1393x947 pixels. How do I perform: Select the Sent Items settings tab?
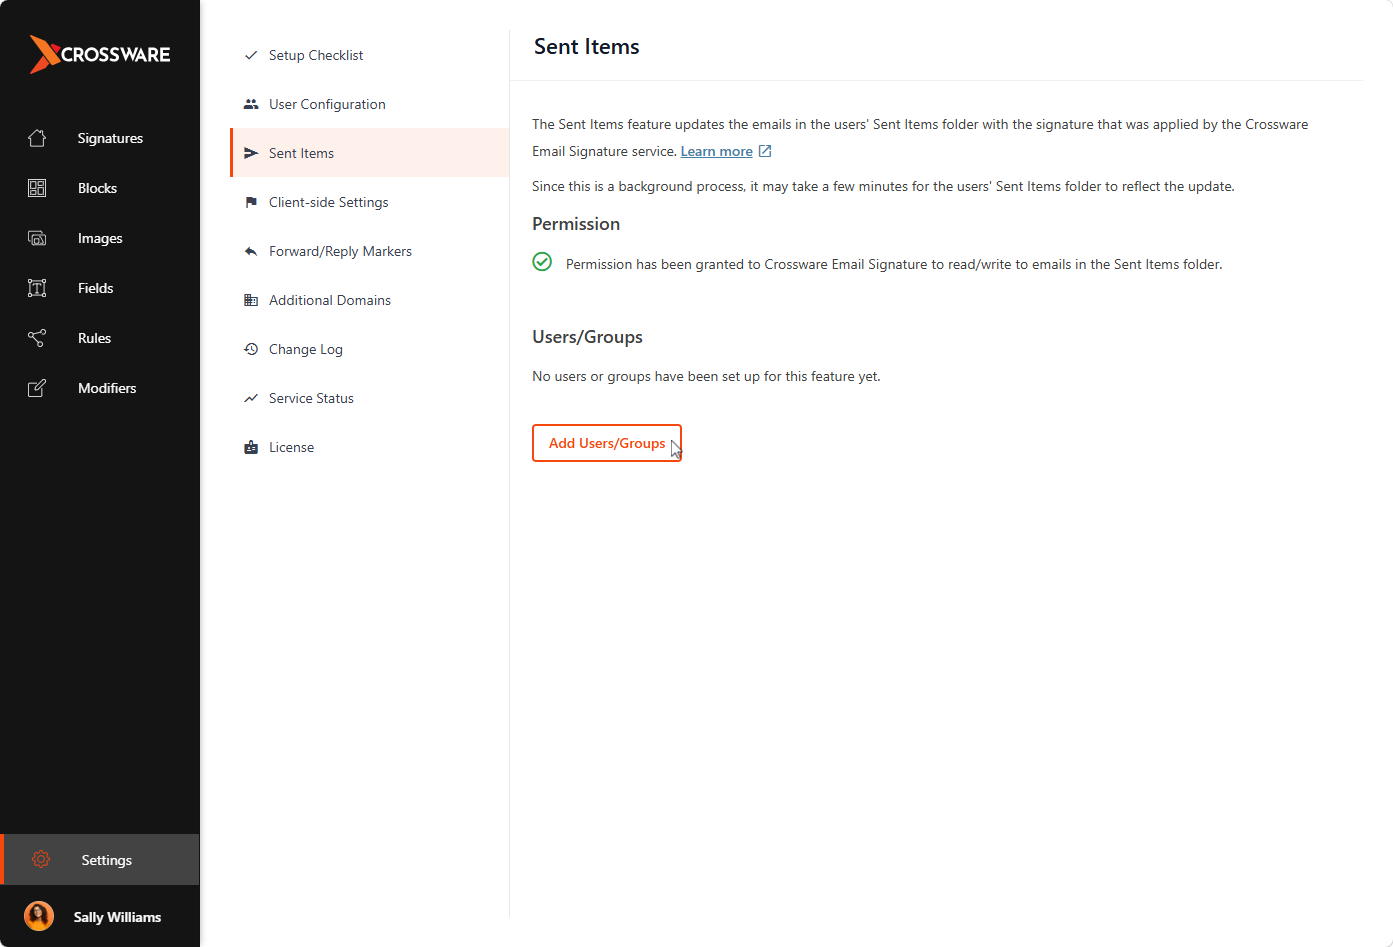coord(369,153)
